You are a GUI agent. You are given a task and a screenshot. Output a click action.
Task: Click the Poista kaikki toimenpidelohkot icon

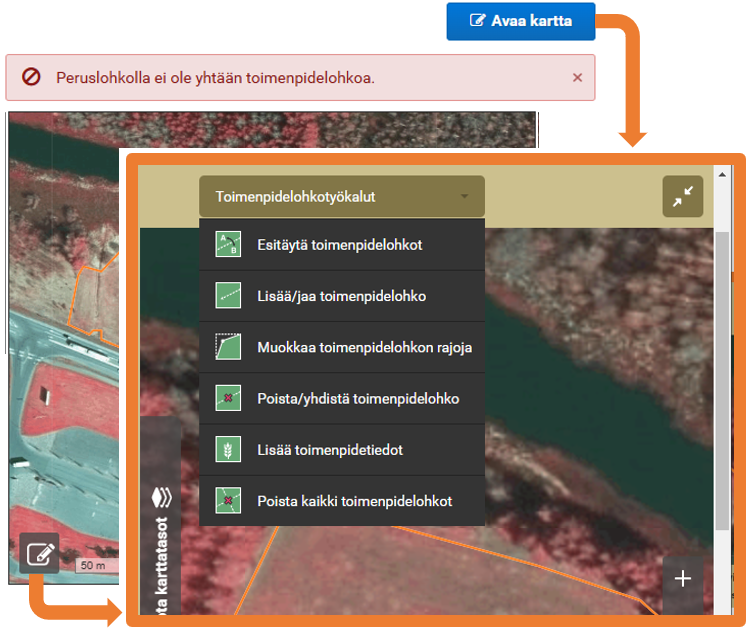pos(229,500)
